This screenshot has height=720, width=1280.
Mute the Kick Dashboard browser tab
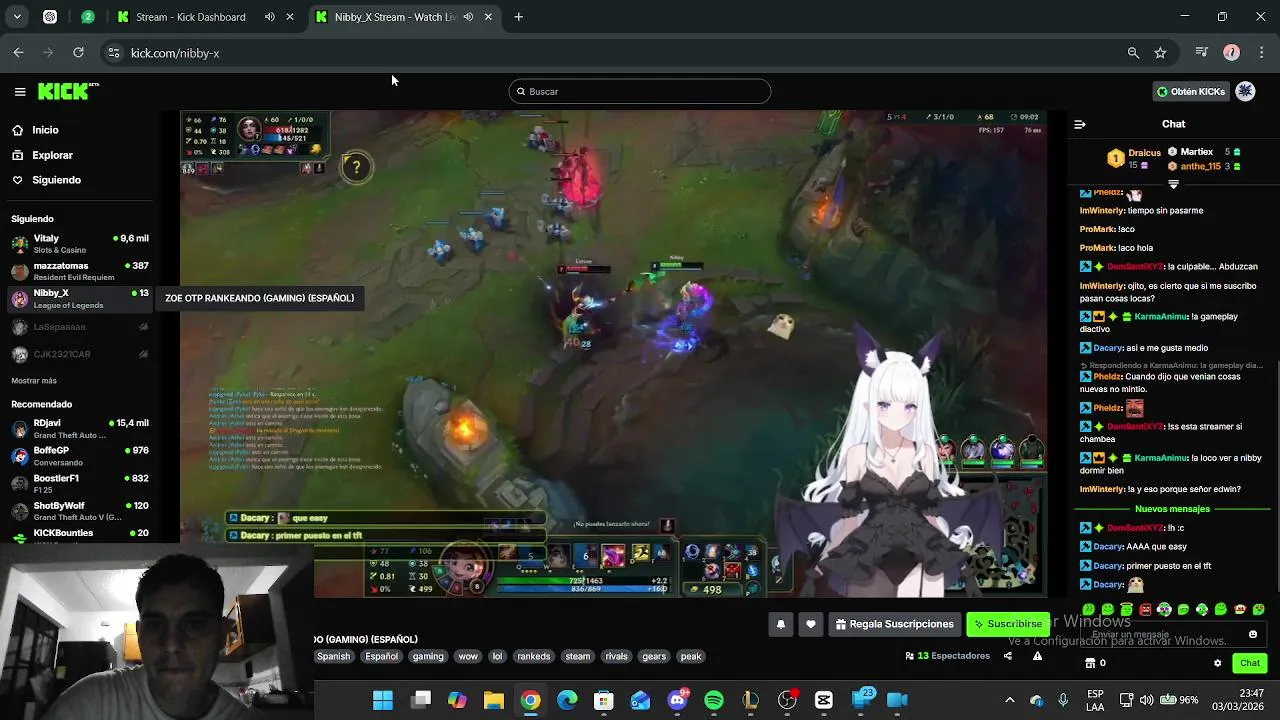click(x=270, y=17)
